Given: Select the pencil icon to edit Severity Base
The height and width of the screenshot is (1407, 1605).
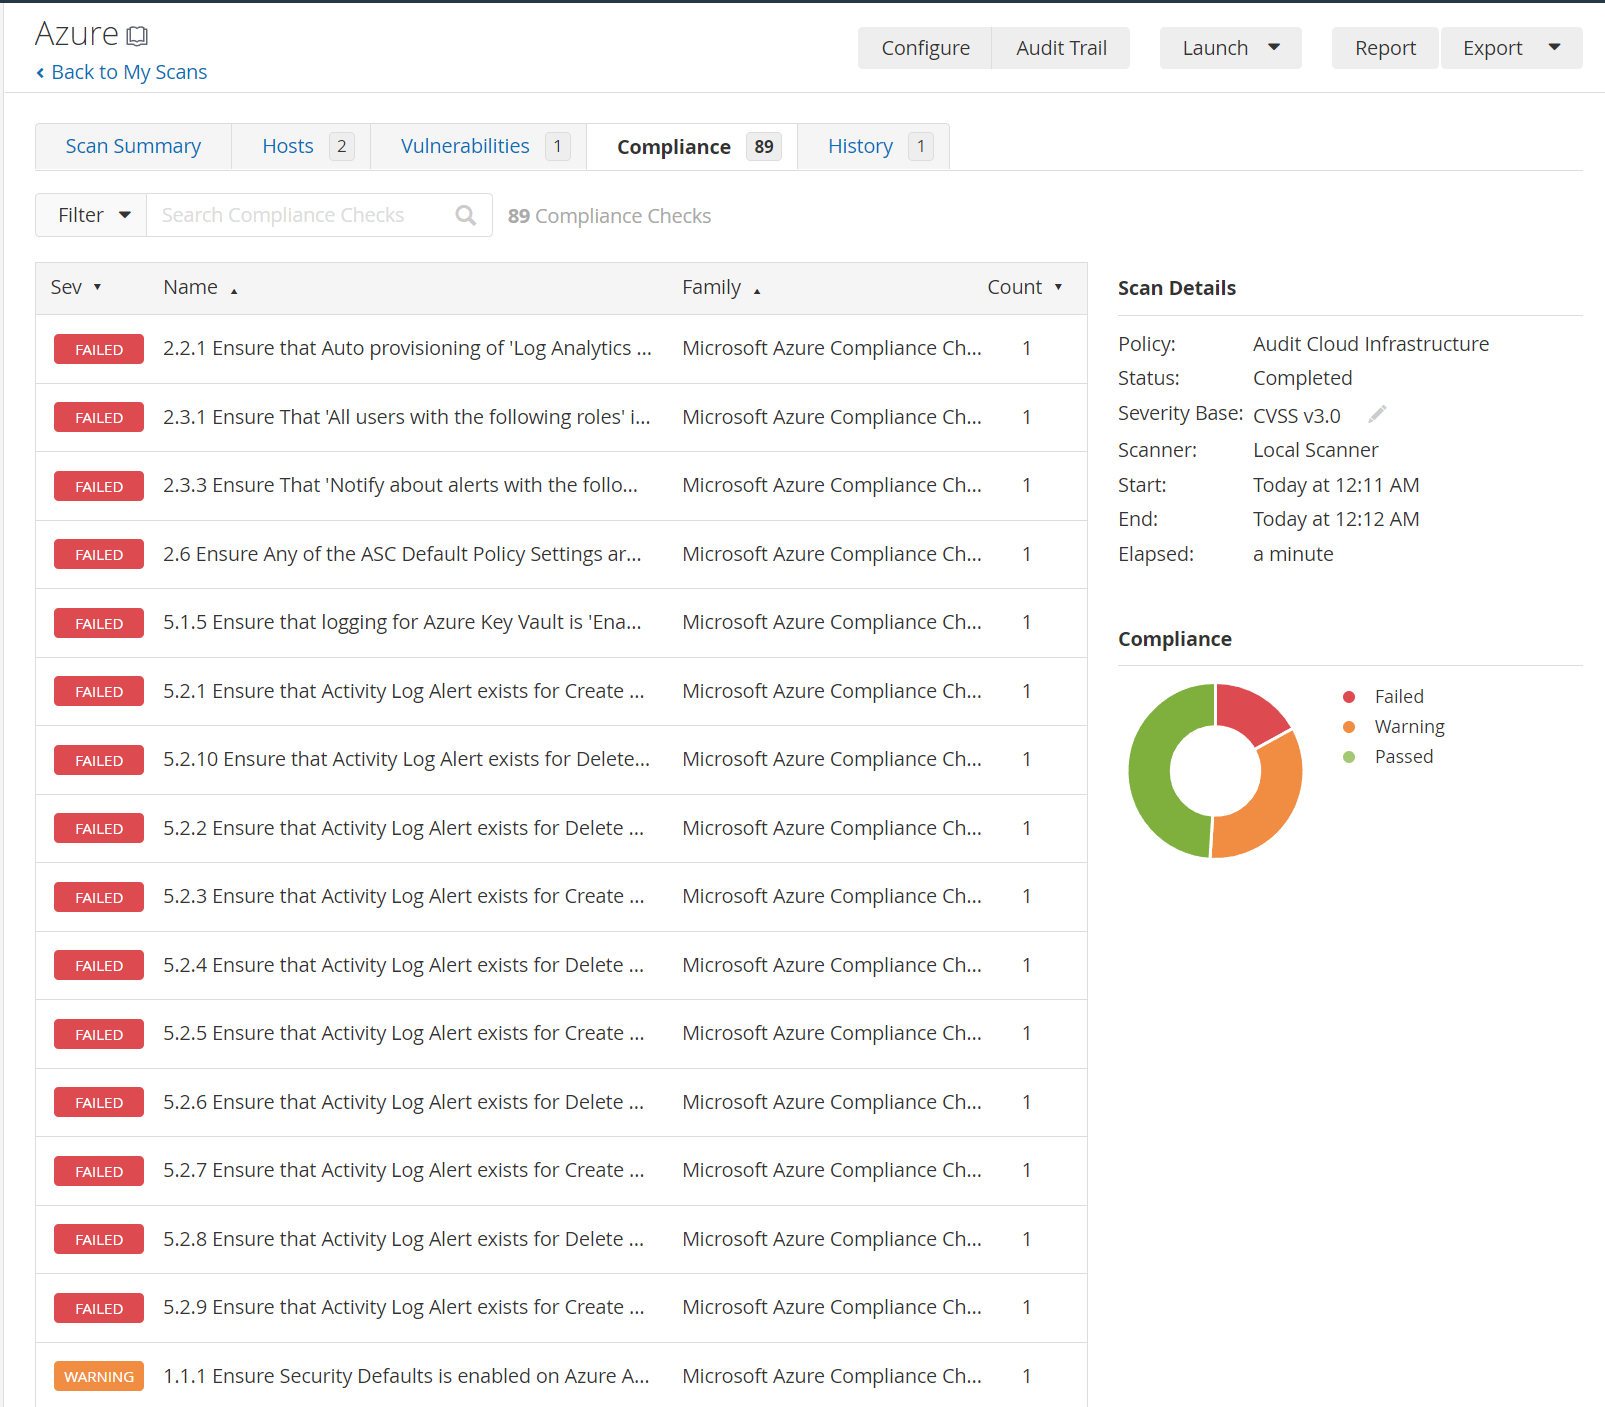Looking at the screenshot, I should [1377, 414].
